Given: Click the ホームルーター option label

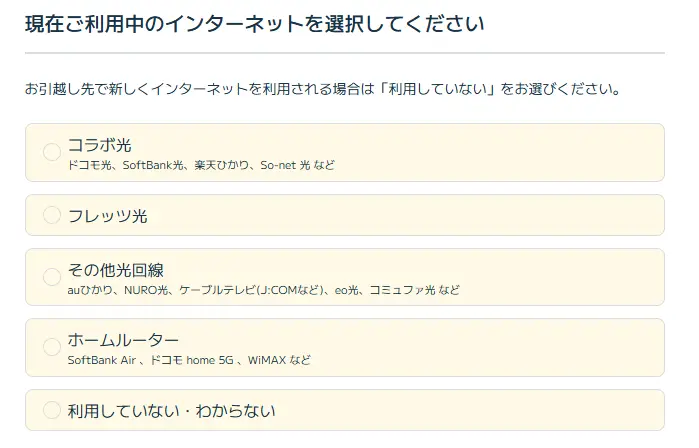Looking at the screenshot, I should pos(123,340).
